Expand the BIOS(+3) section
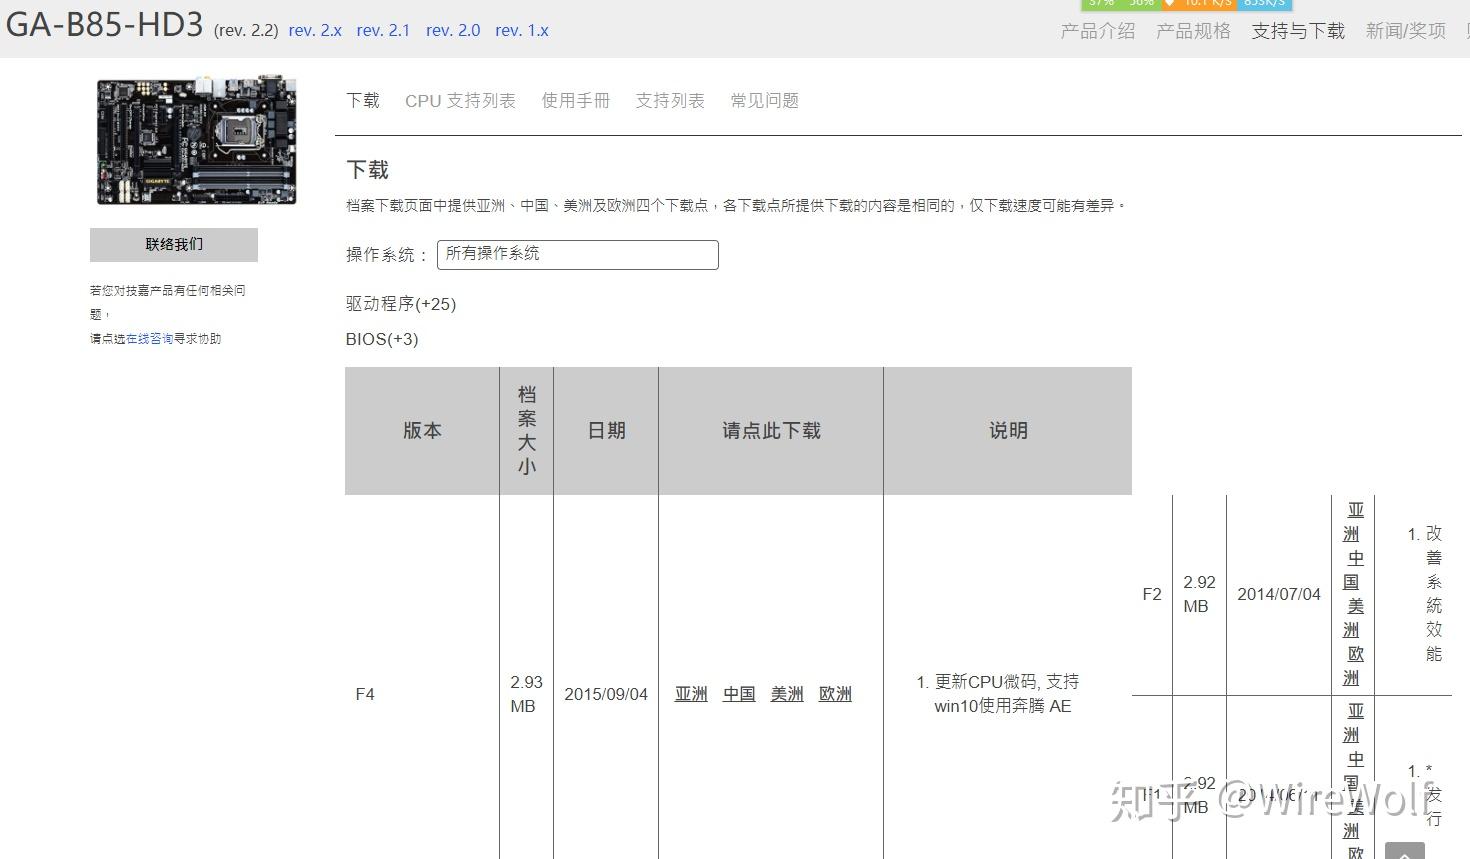 coord(382,339)
